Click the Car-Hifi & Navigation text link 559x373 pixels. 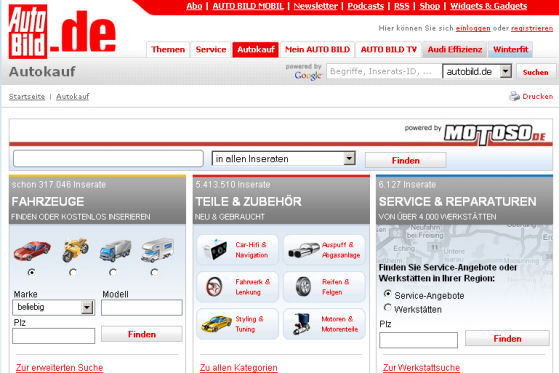tap(251, 250)
